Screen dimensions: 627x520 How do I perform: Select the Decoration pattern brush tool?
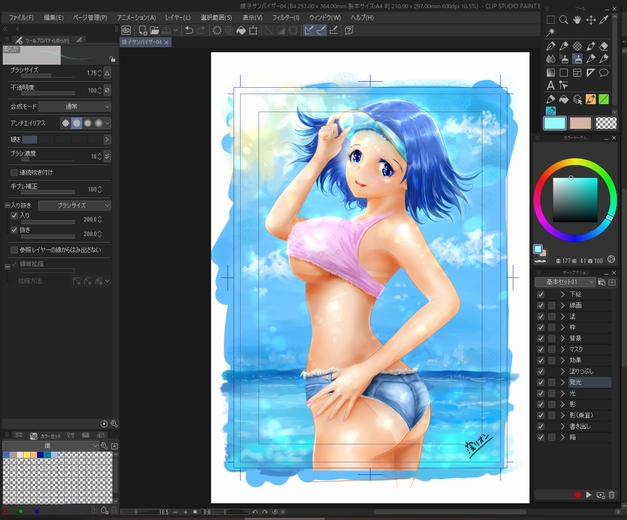pyautogui.click(x=577, y=46)
